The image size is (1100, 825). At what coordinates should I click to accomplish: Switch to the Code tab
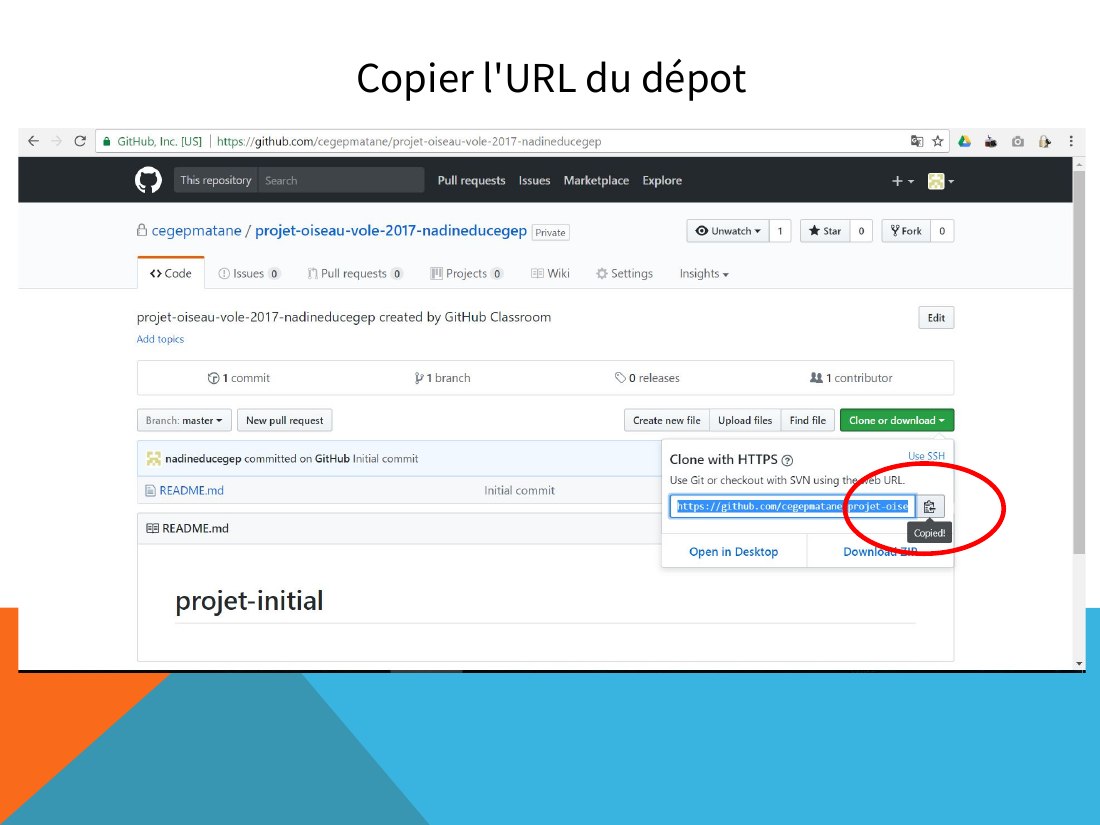pos(170,274)
